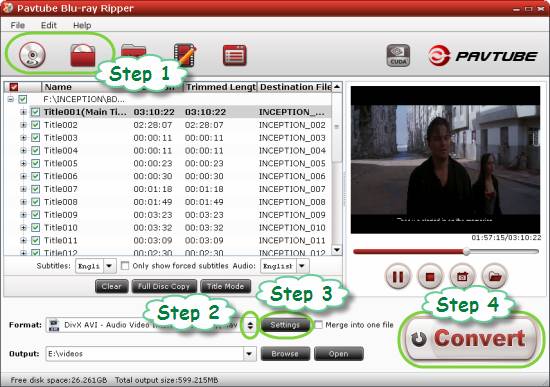Expand the Title009 tree node
The width and height of the screenshot is (550, 387).
click(24, 215)
